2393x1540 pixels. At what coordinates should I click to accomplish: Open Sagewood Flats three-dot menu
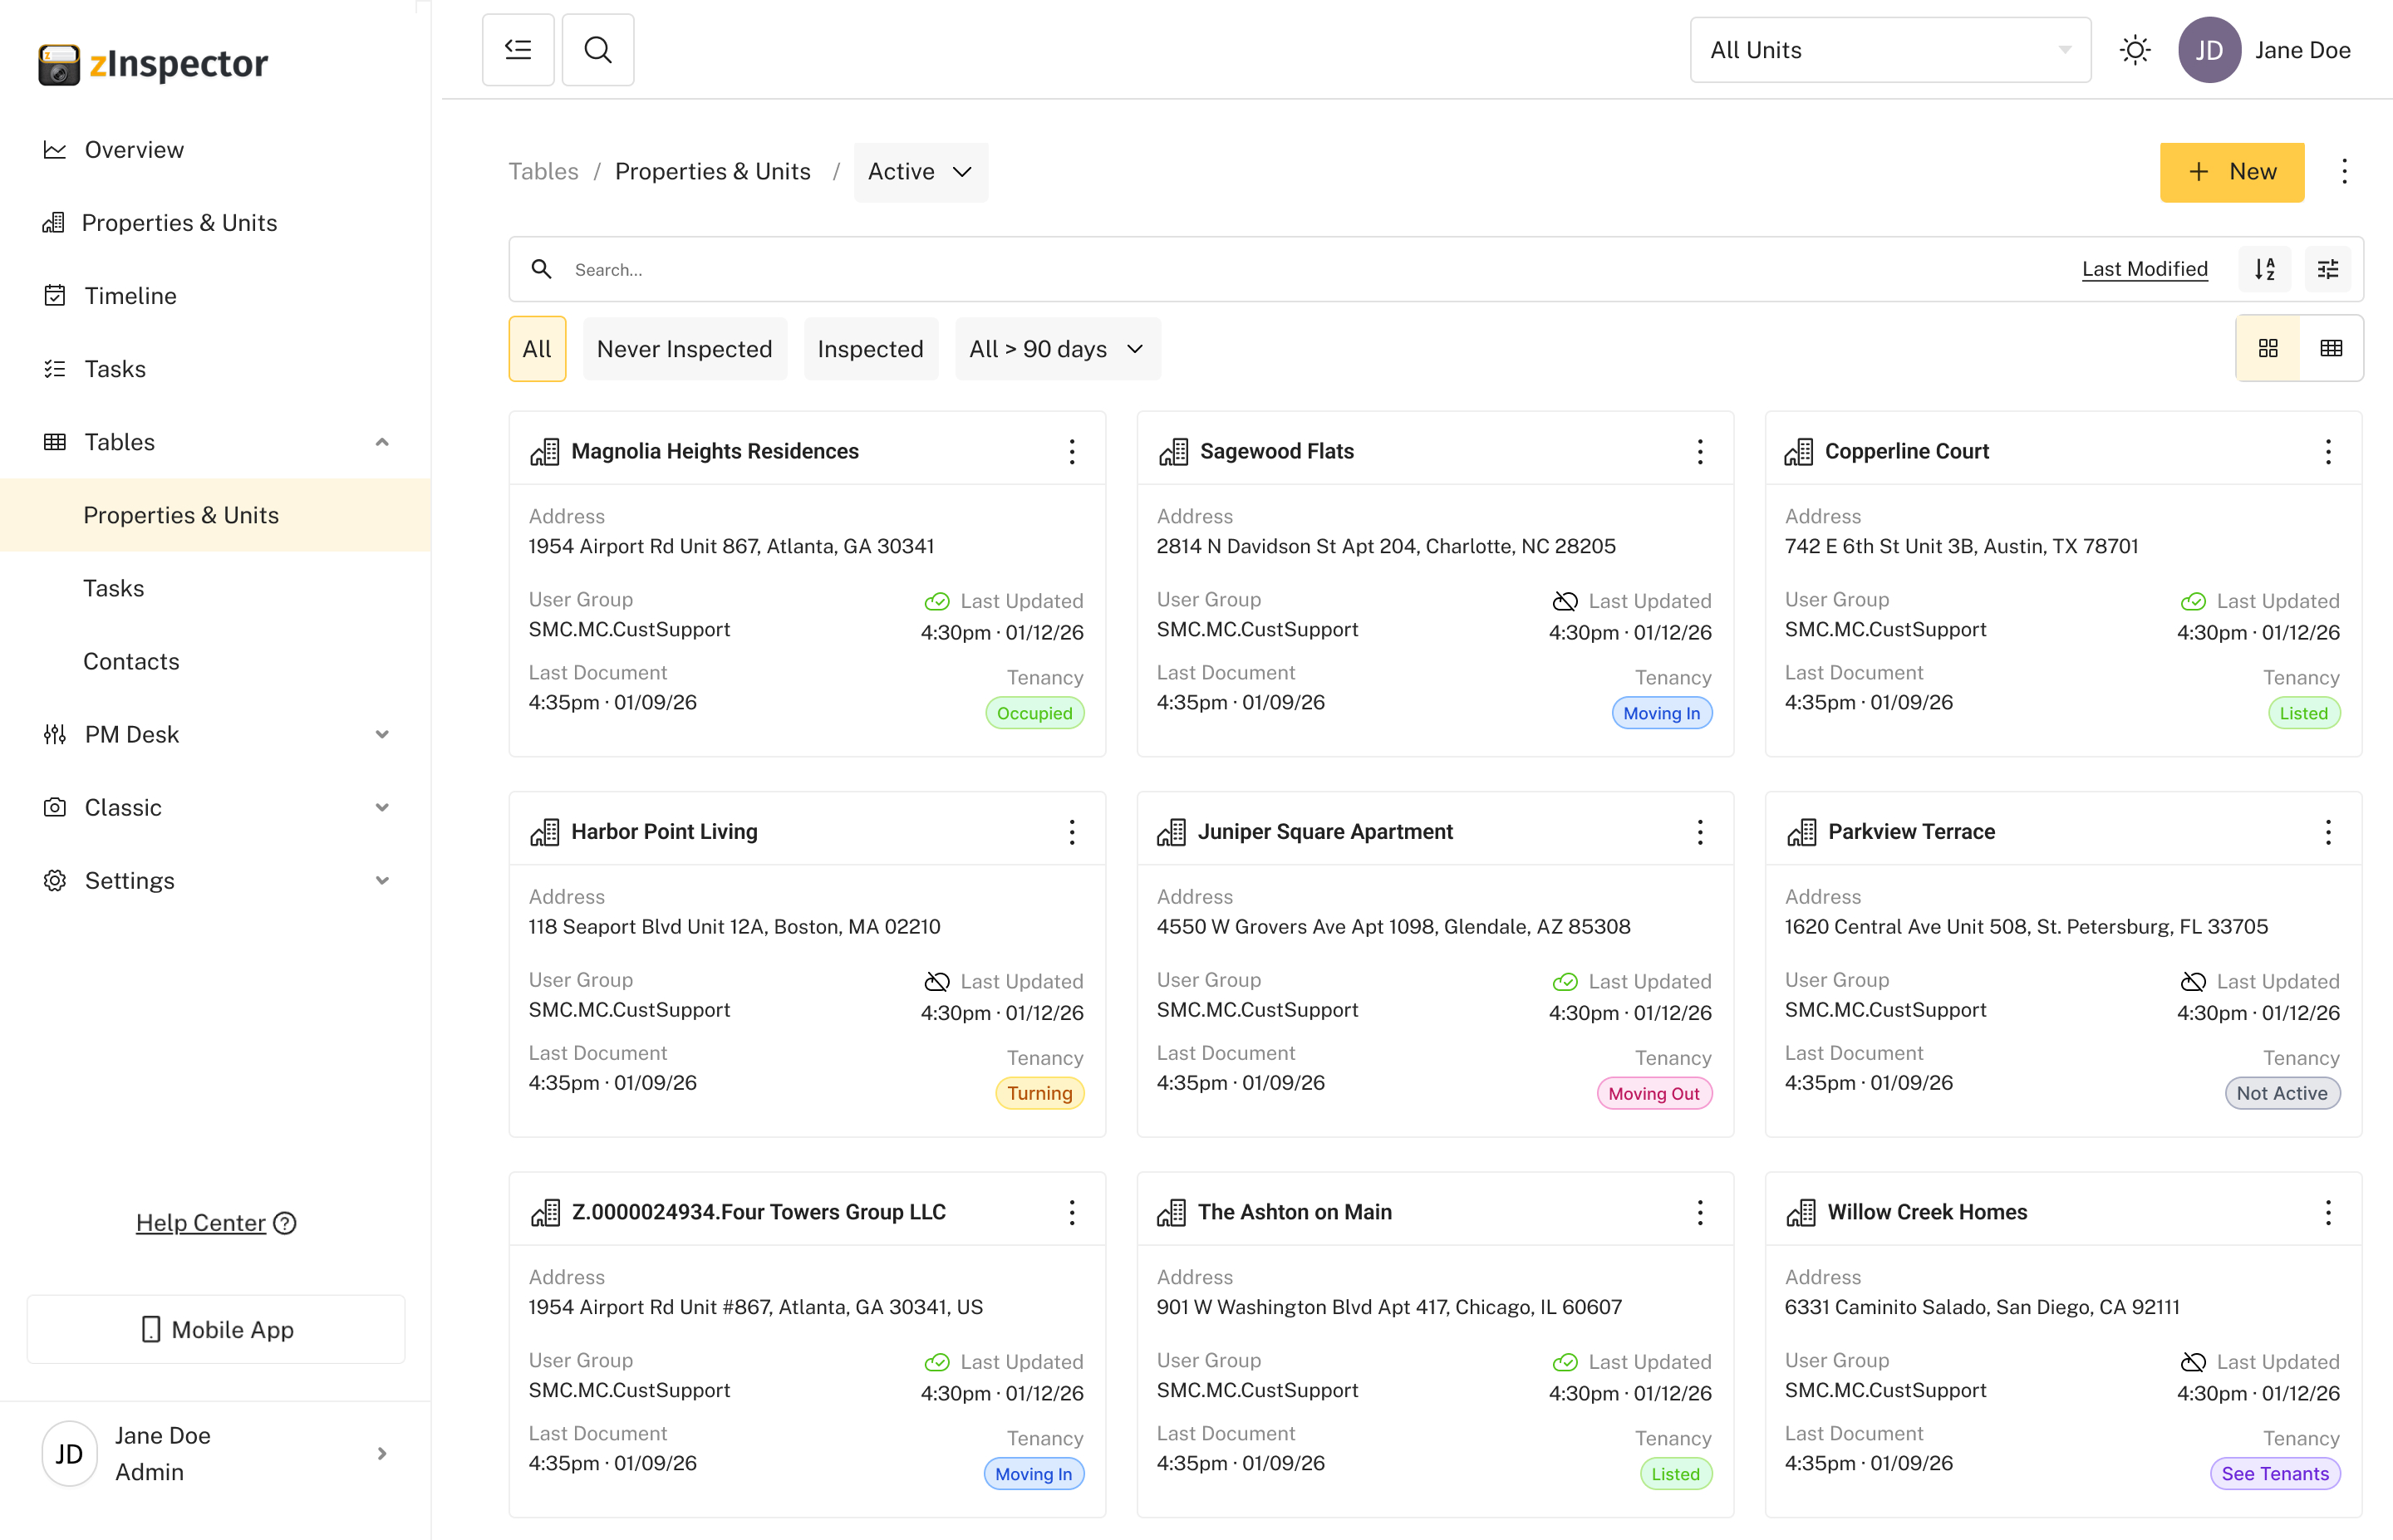coord(1700,452)
